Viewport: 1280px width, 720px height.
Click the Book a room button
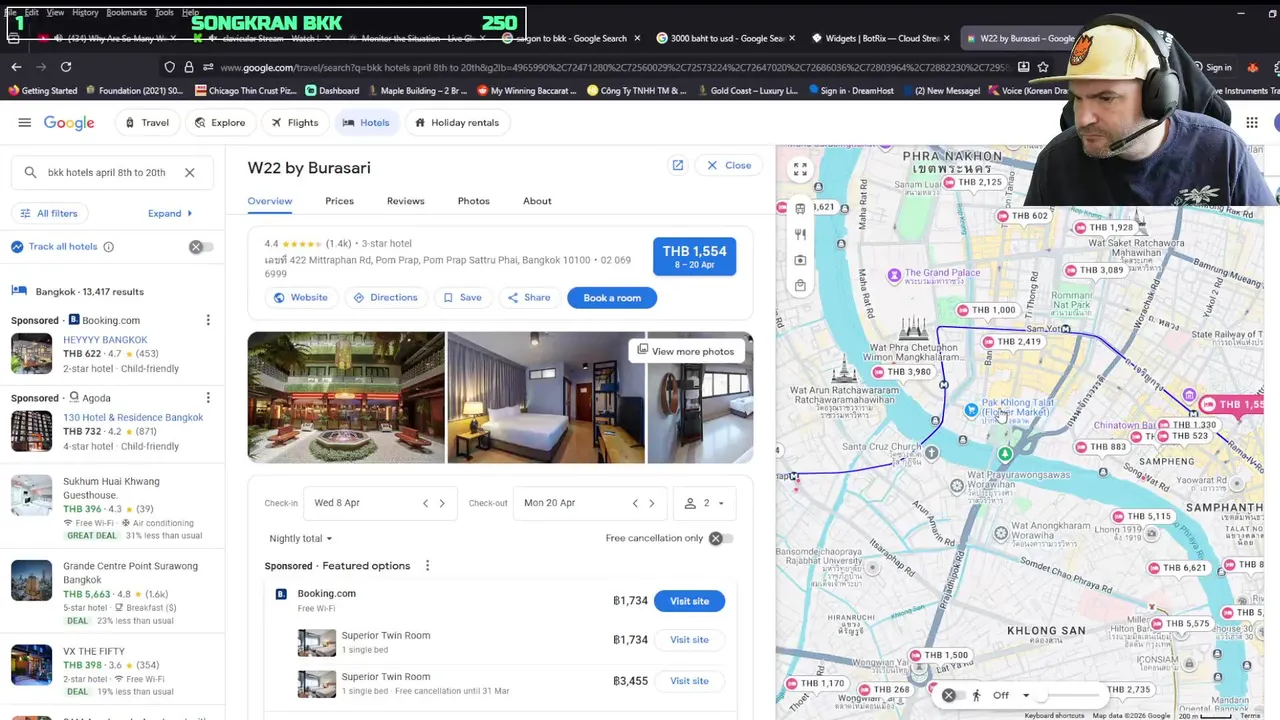point(612,297)
